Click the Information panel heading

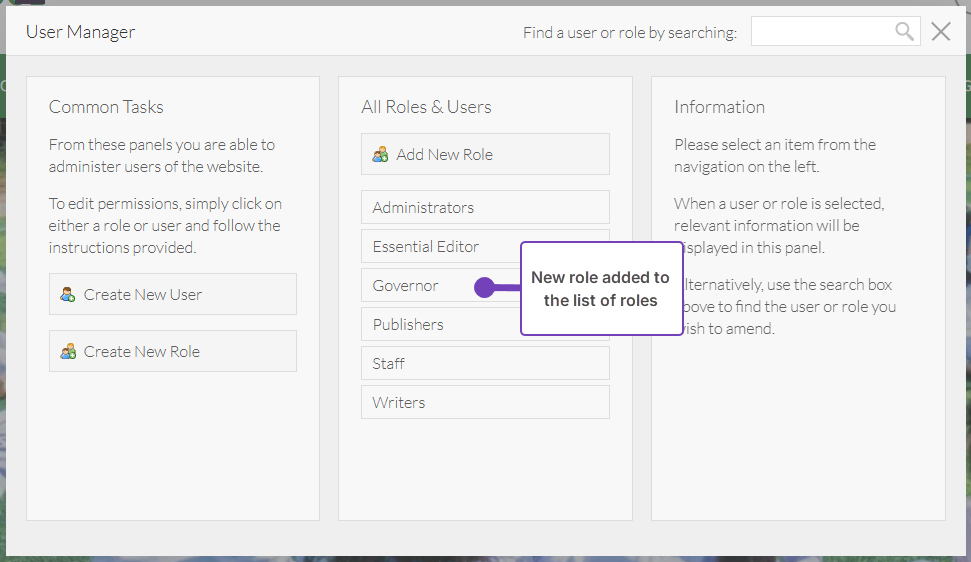click(719, 107)
